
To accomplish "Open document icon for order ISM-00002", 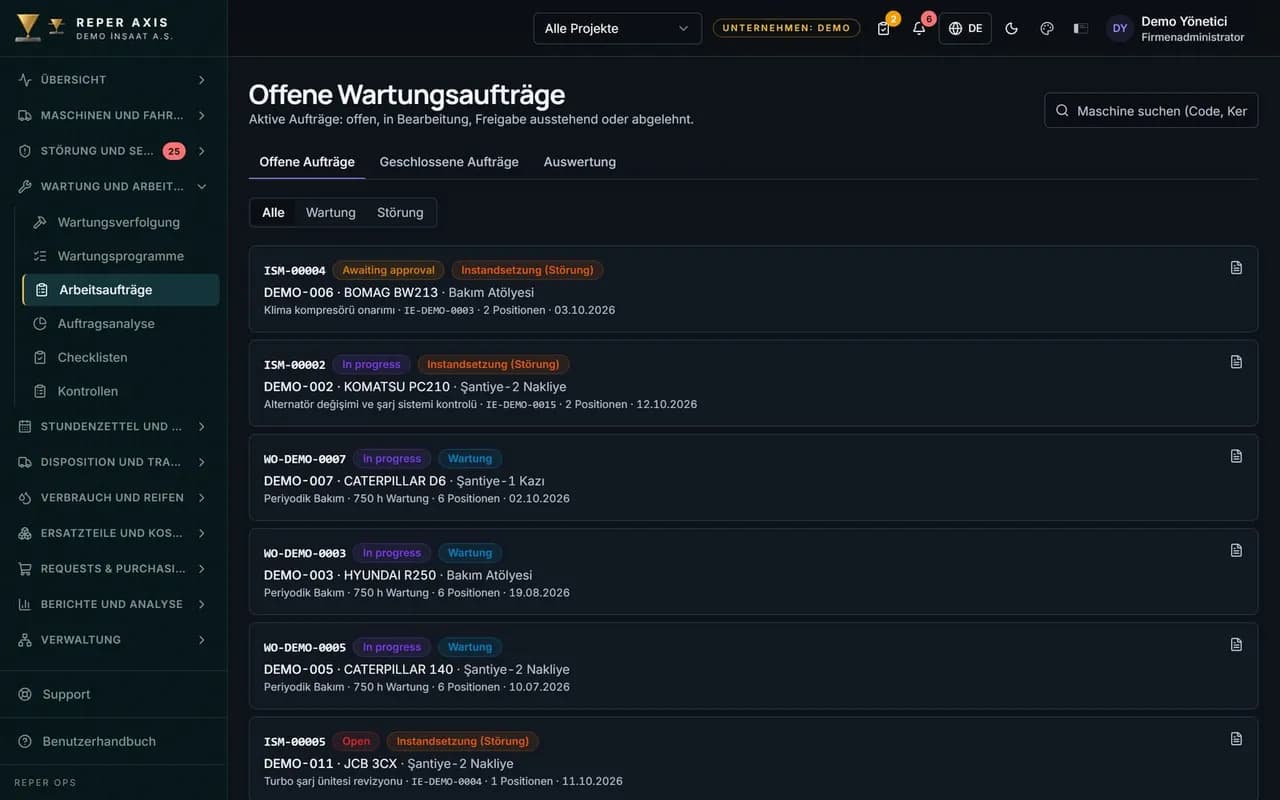I will coord(1236,362).
